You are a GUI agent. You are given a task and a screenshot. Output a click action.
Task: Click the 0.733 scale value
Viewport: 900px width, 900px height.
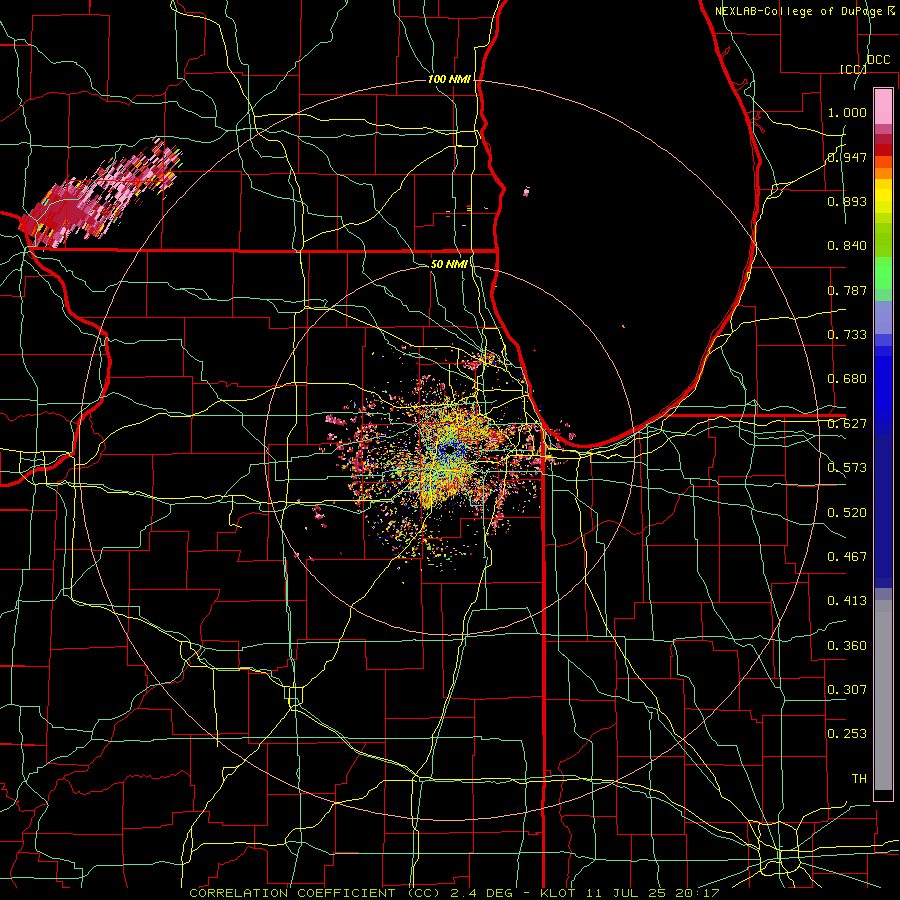click(x=847, y=335)
